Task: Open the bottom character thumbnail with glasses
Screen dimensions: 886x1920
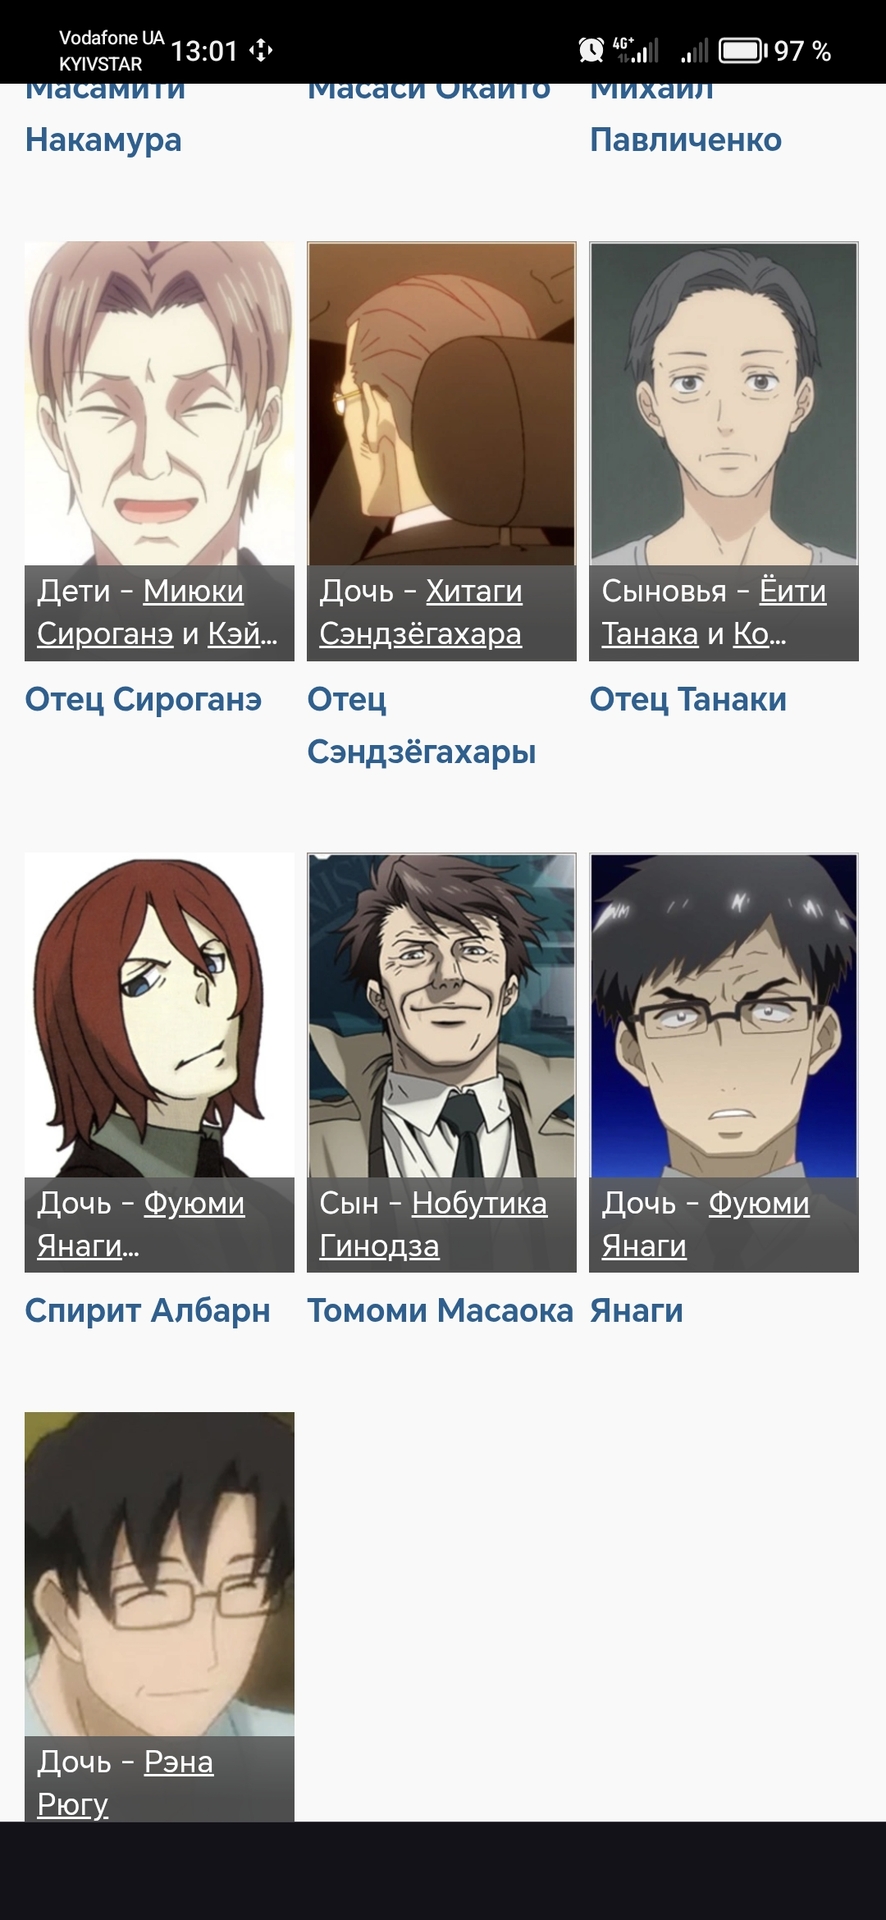Action: pos(159,1574)
